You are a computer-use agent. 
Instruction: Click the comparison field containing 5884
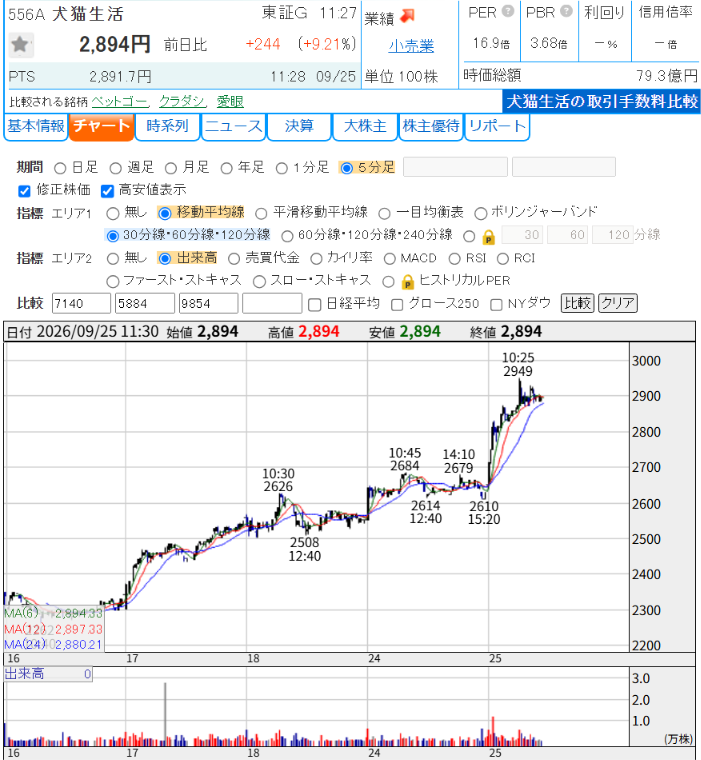[x=145, y=303]
